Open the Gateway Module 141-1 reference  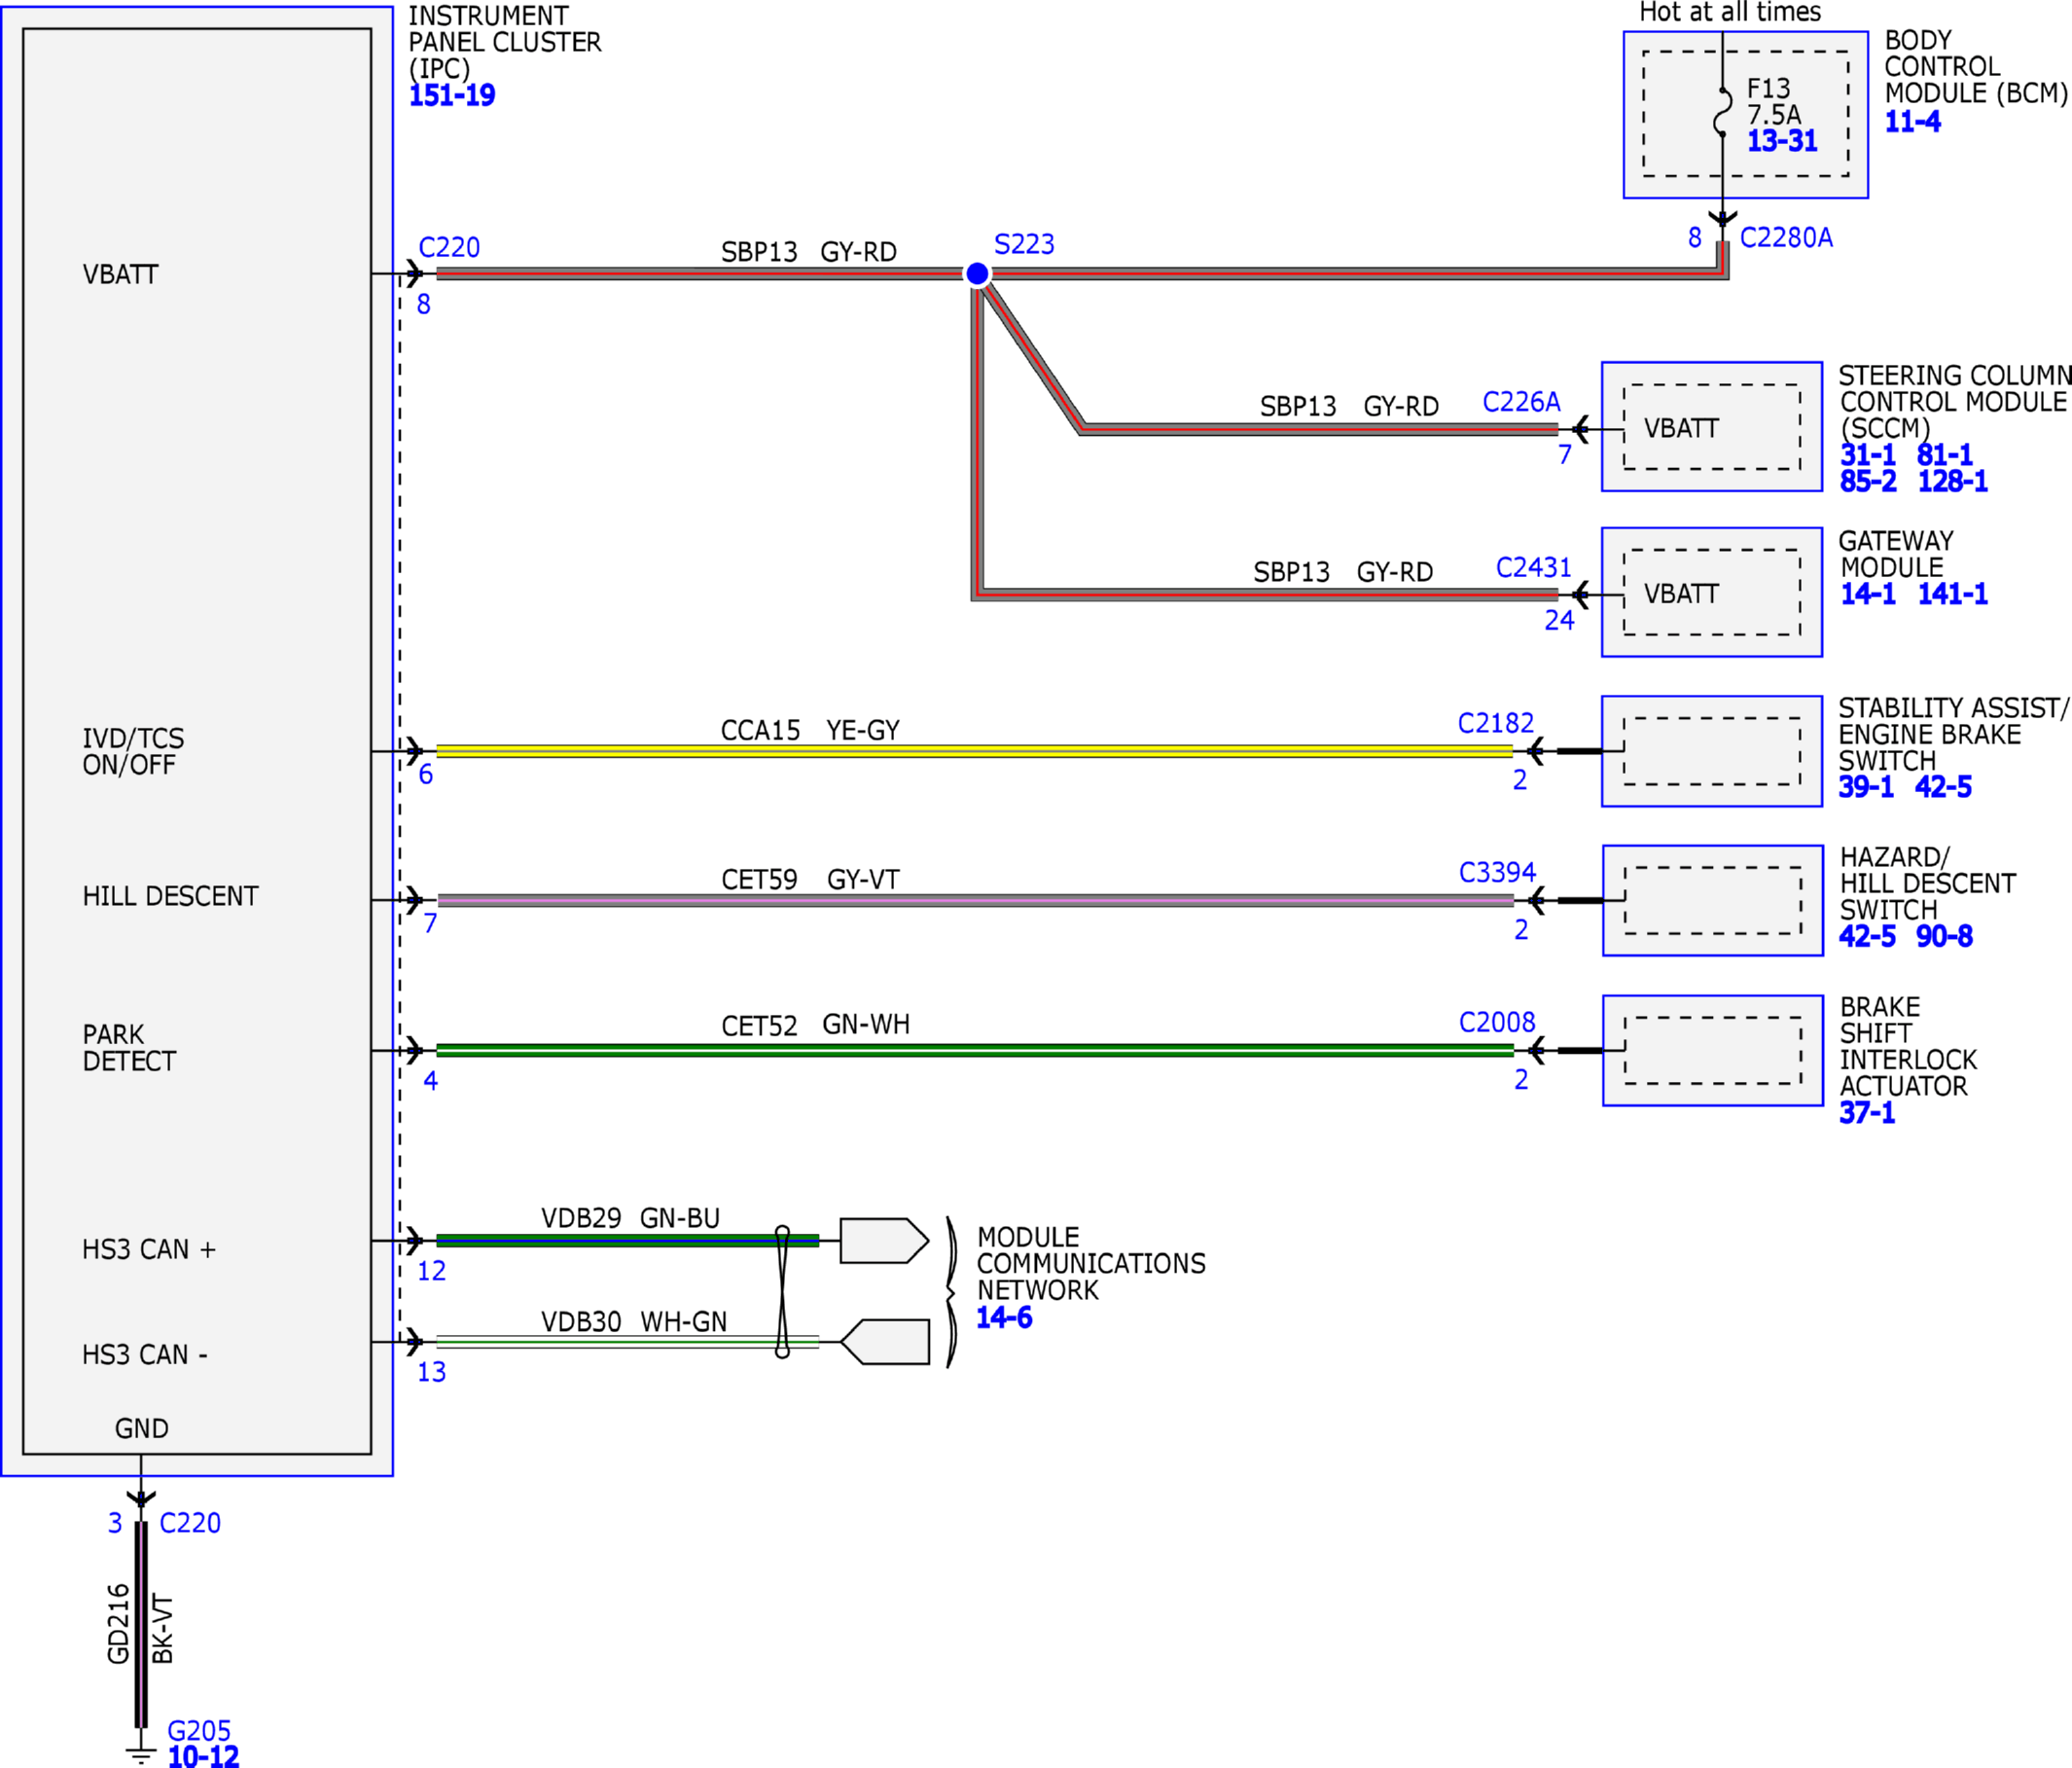[x=1952, y=594]
